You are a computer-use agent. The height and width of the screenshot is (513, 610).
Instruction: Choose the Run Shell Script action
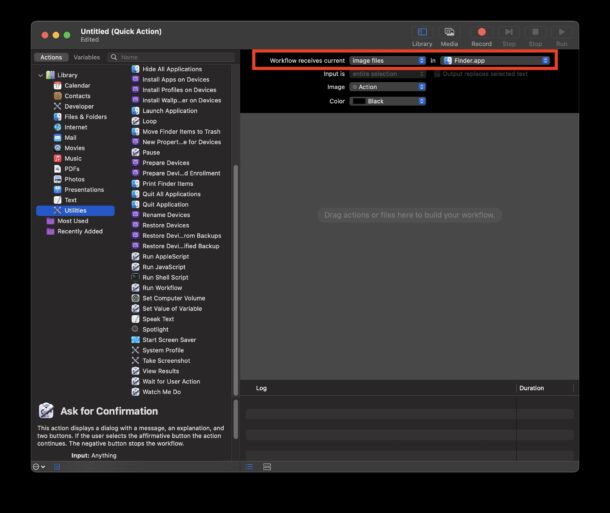tap(164, 277)
